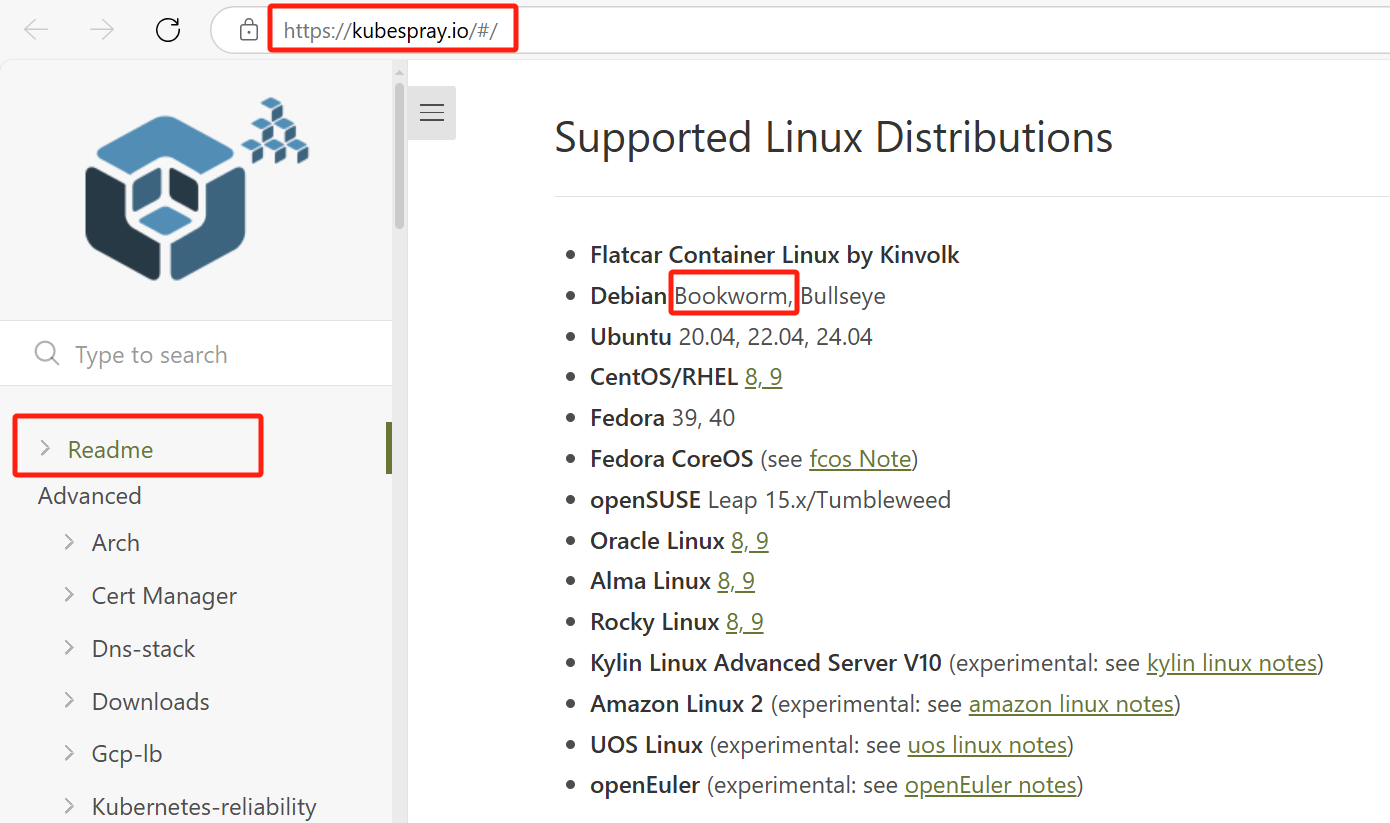The width and height of the screenshot is (1390, 823).
Task: Click 'Kylin Linux Advanced Server V10' text
Action: click(766, 663)
